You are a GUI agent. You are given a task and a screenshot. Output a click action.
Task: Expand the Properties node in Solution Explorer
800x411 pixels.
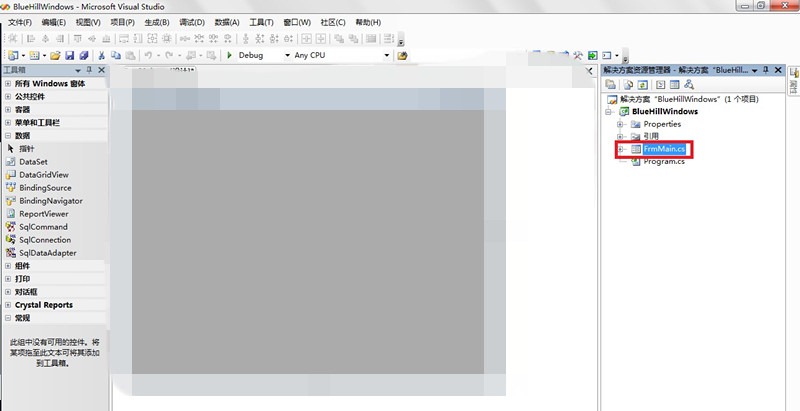pyautogui.click(x=620, y=124)
